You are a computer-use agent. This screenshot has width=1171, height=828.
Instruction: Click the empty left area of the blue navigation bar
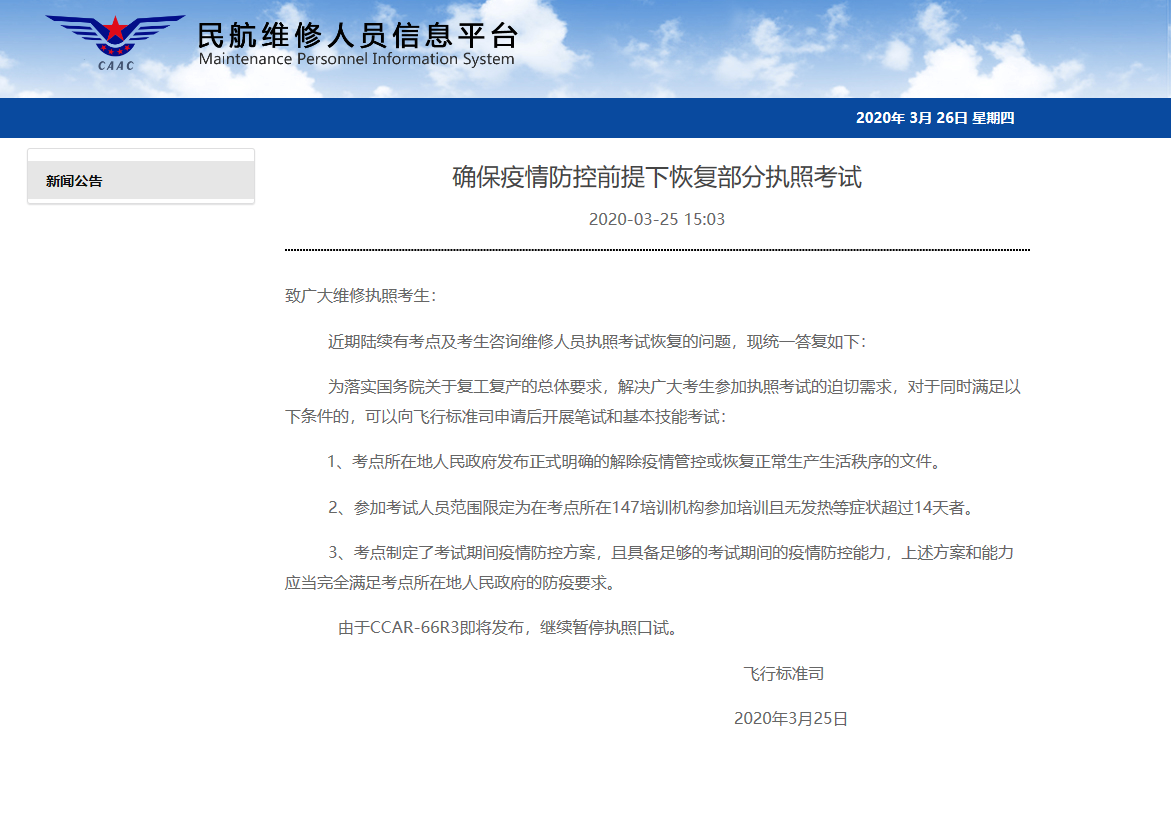pyautogui.click(x=300, y=118)
